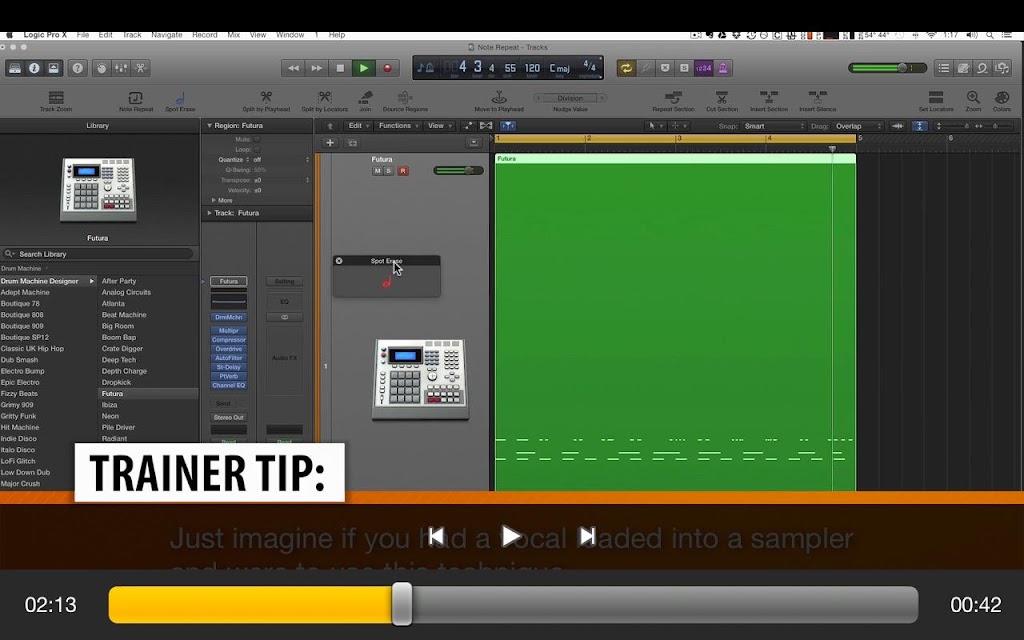The height and width of the screenshot is (640, 1024).
Task: Click Split by Locators icon
Action: click(325, 97)
